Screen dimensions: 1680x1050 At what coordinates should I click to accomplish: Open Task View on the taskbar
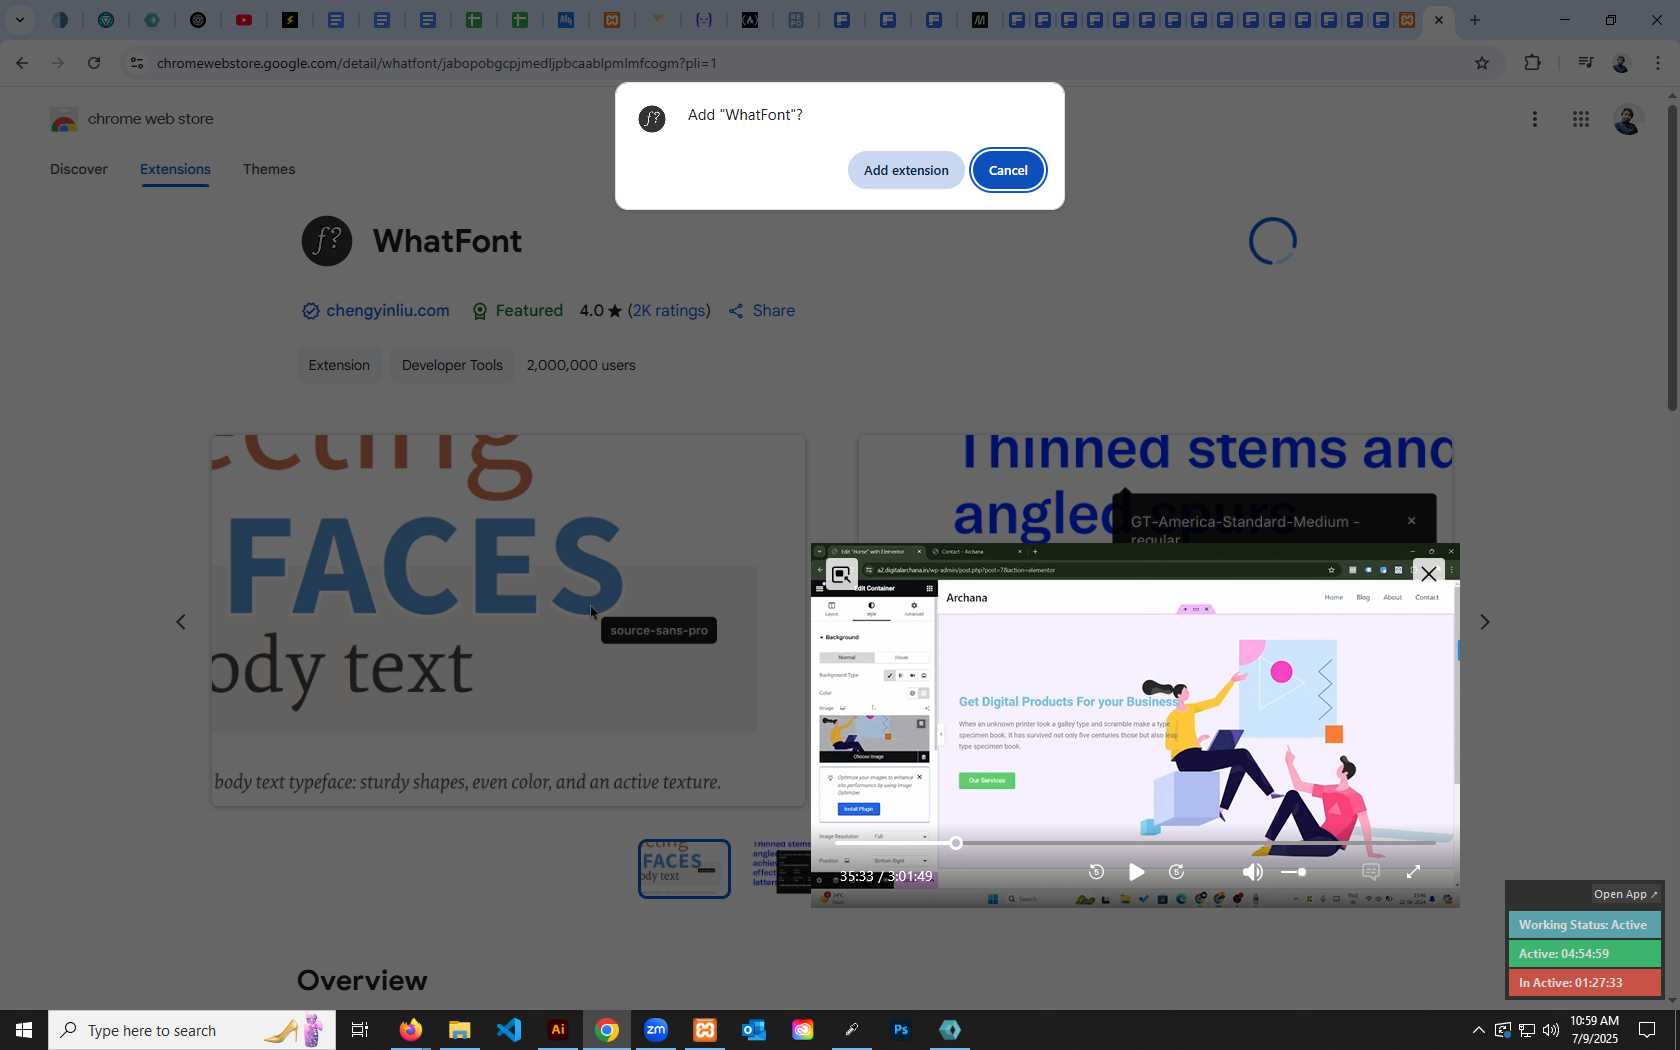360,1030
